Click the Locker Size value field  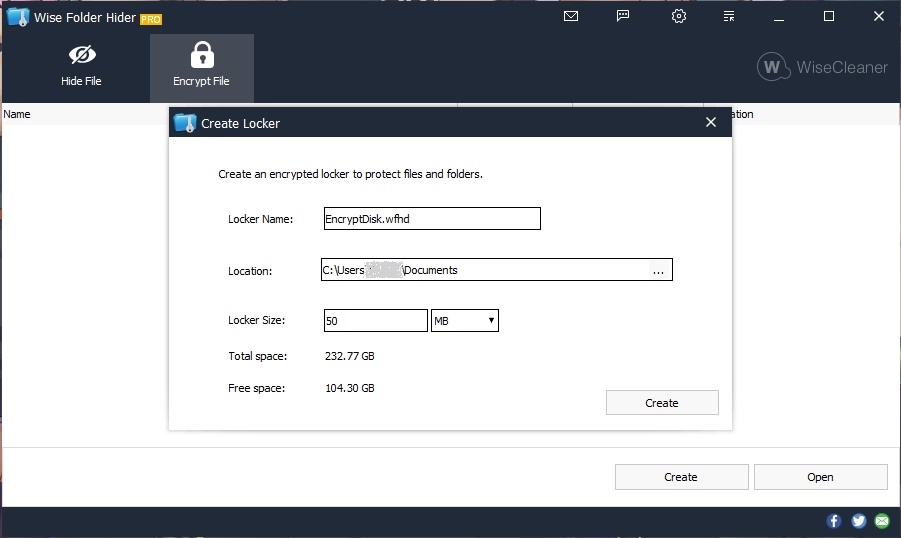click(x=376, y=321)
